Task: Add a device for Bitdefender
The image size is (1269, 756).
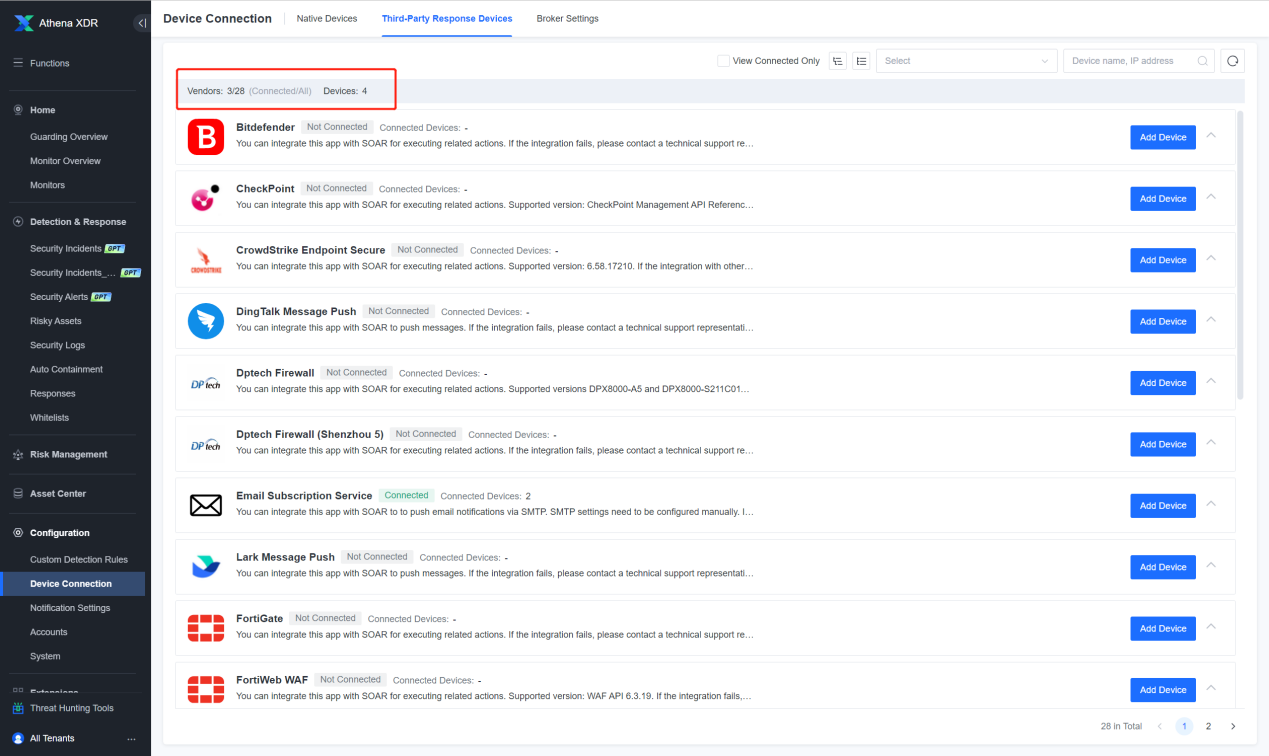Action: click(1163, 137)
